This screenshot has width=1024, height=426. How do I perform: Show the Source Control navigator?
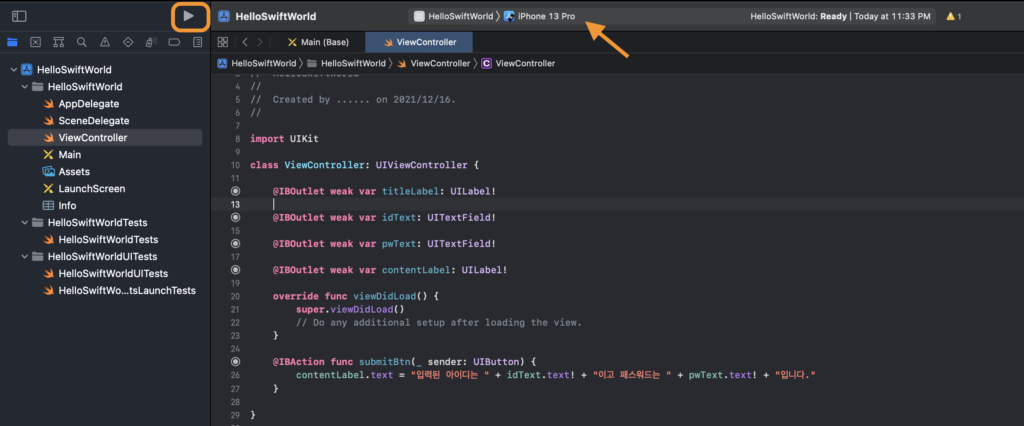35,43
